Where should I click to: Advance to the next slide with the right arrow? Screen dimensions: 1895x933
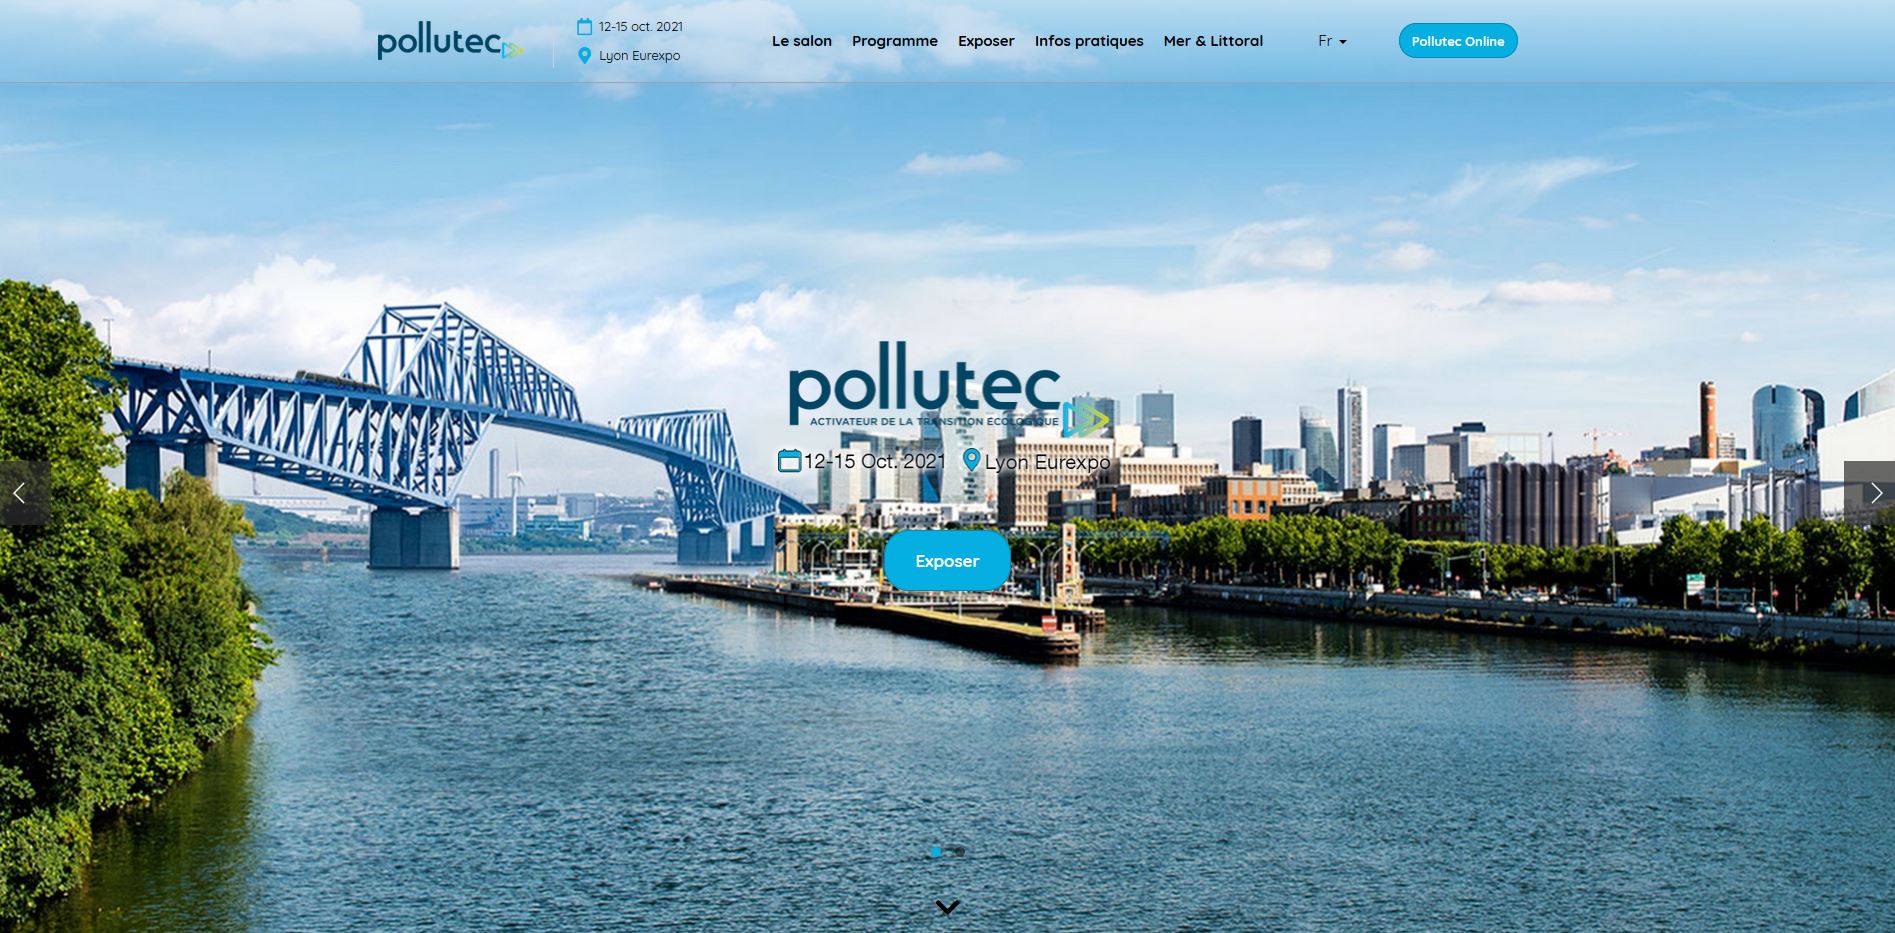tap(1875, 493)
